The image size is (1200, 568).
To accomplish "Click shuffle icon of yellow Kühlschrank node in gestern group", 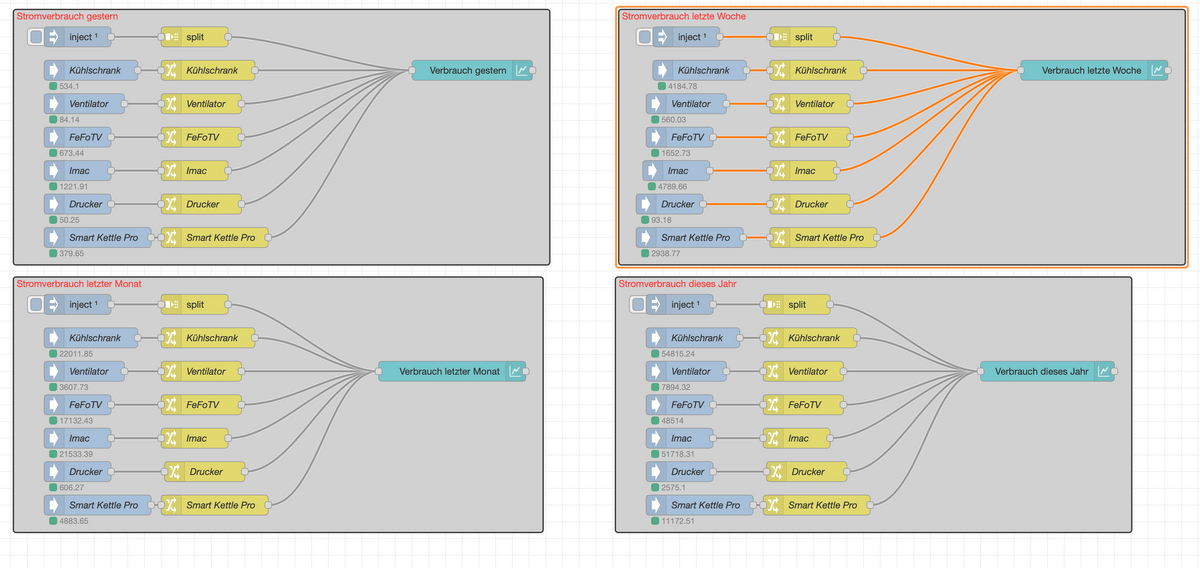I will click(x=171, y=70).
